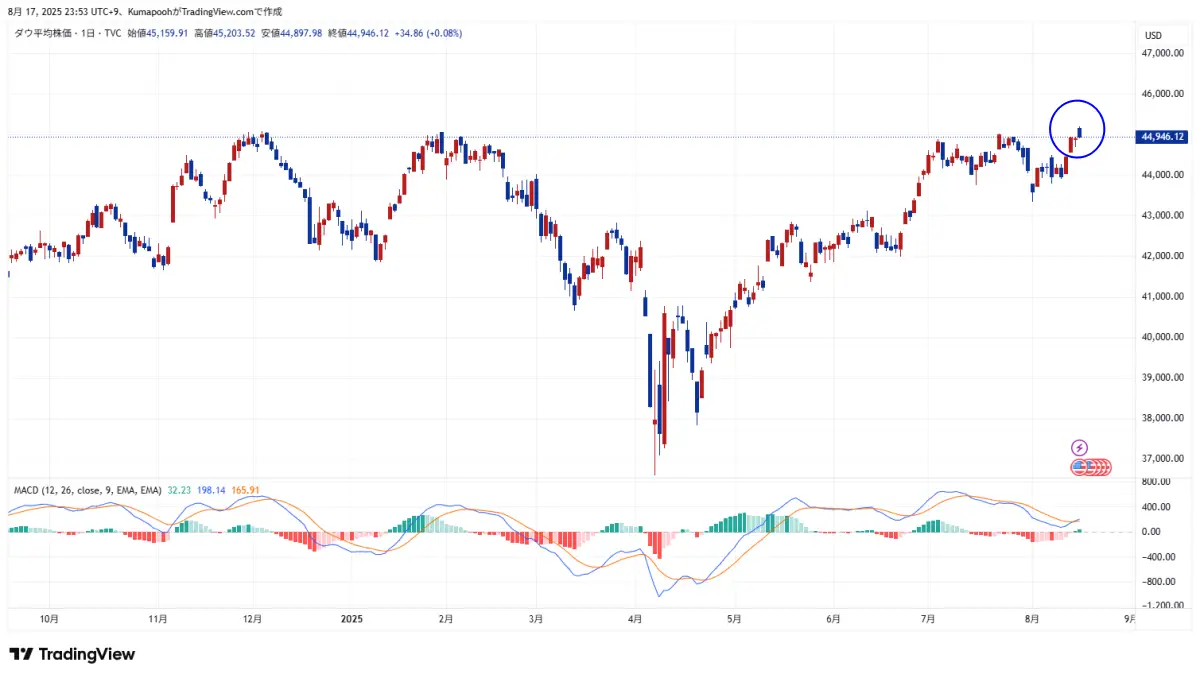
Task: Click the current price label 44,946.12
Action: 1162,137
